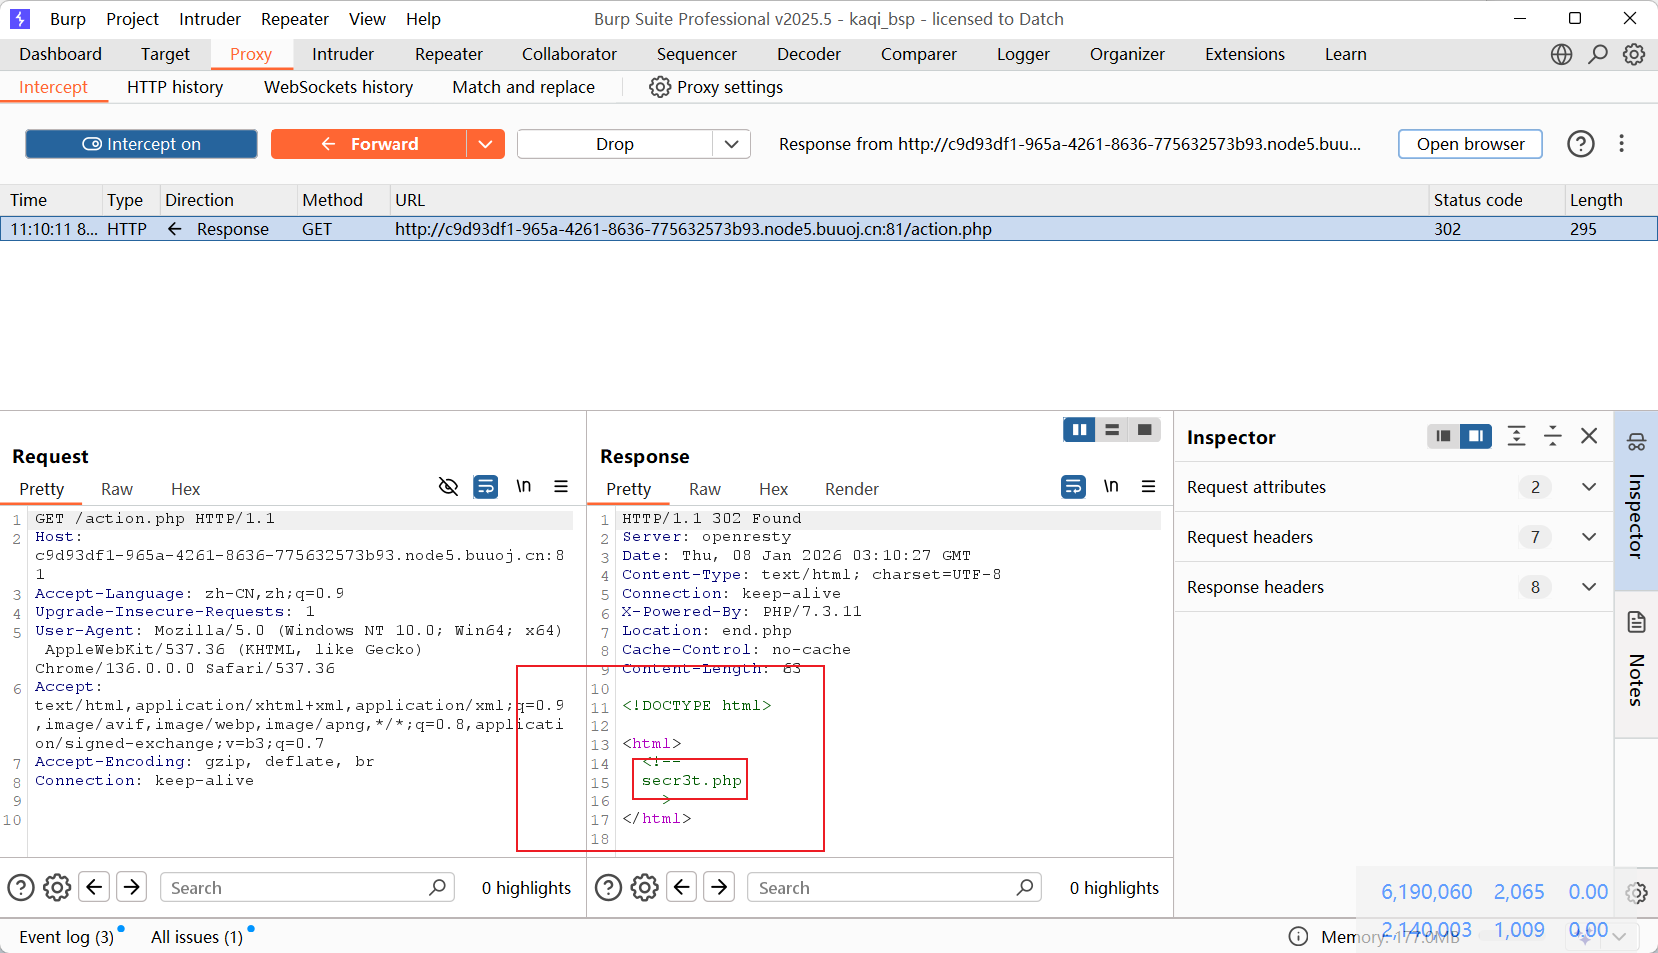Click the intercept help question mark icon
The height and width of the screenshot is (953, 1658).
(x=1581, y=144)
